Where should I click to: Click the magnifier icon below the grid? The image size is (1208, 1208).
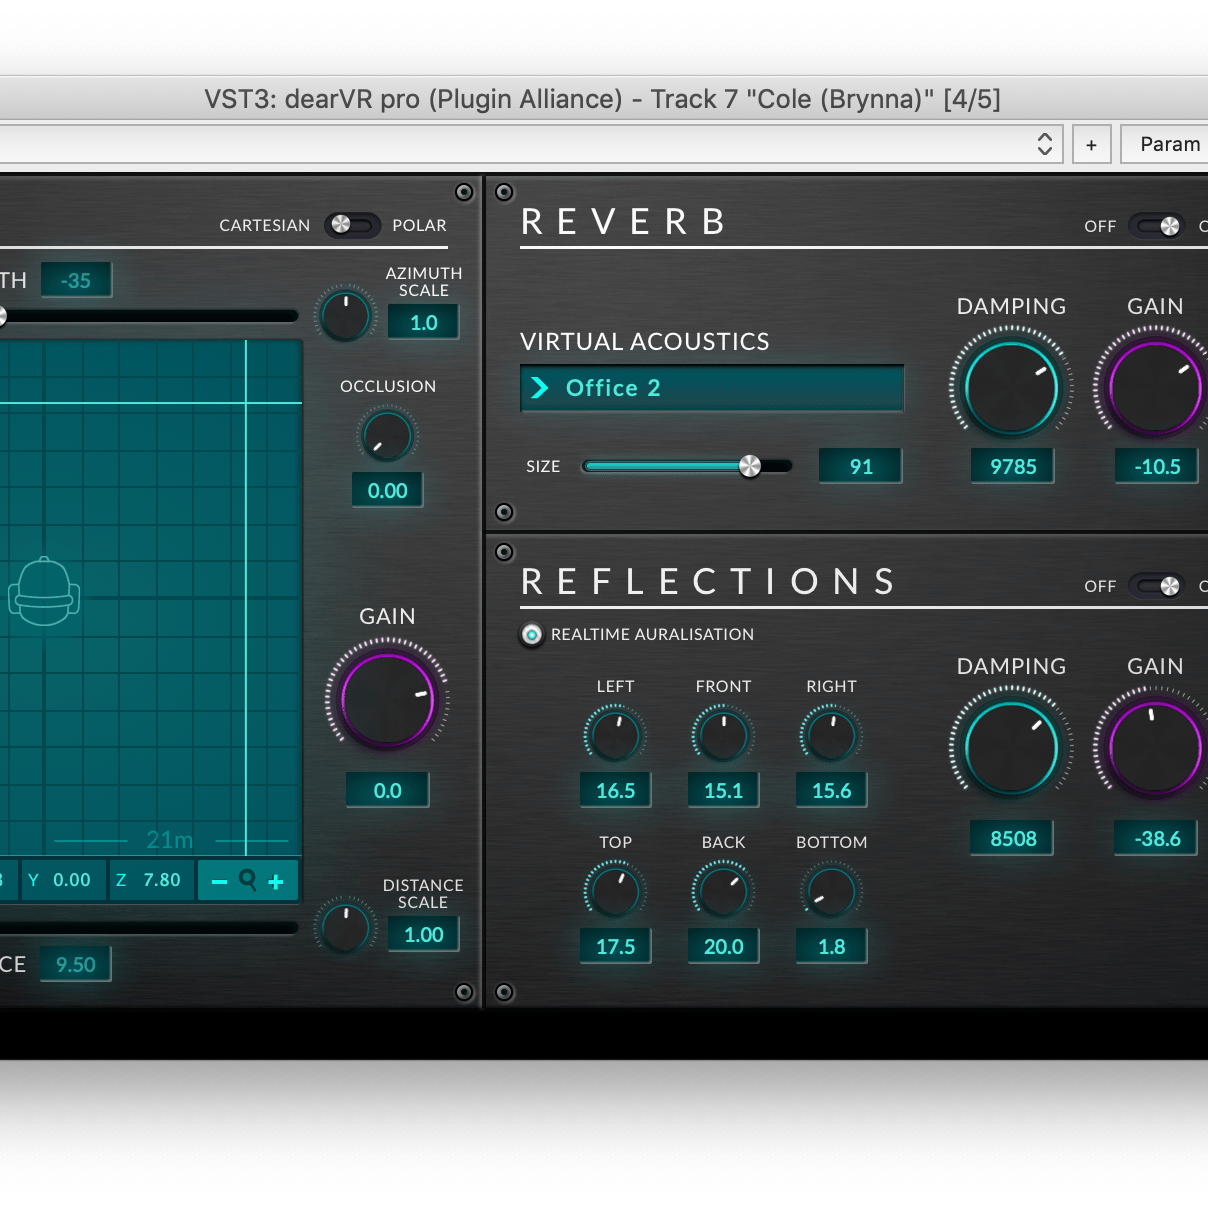pyautogui.click(x=248, y=880)
